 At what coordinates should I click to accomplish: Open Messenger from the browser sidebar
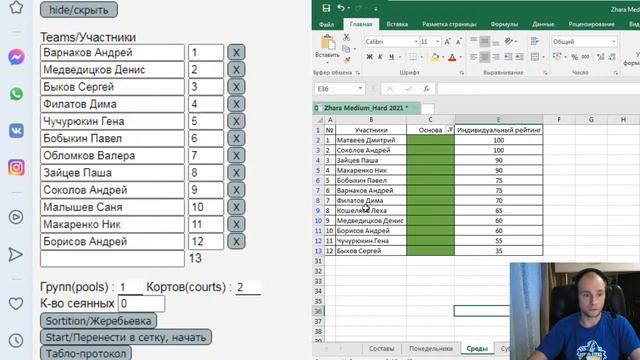(16, 57)
